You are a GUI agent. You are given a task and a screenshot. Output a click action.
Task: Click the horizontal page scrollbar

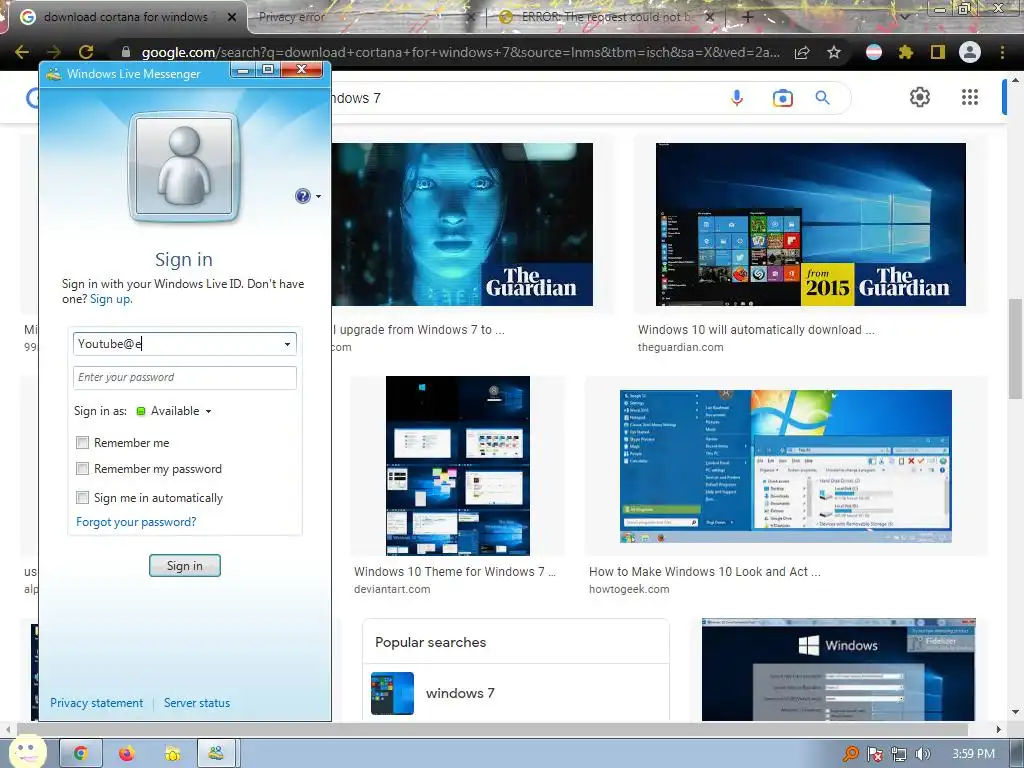492,729
